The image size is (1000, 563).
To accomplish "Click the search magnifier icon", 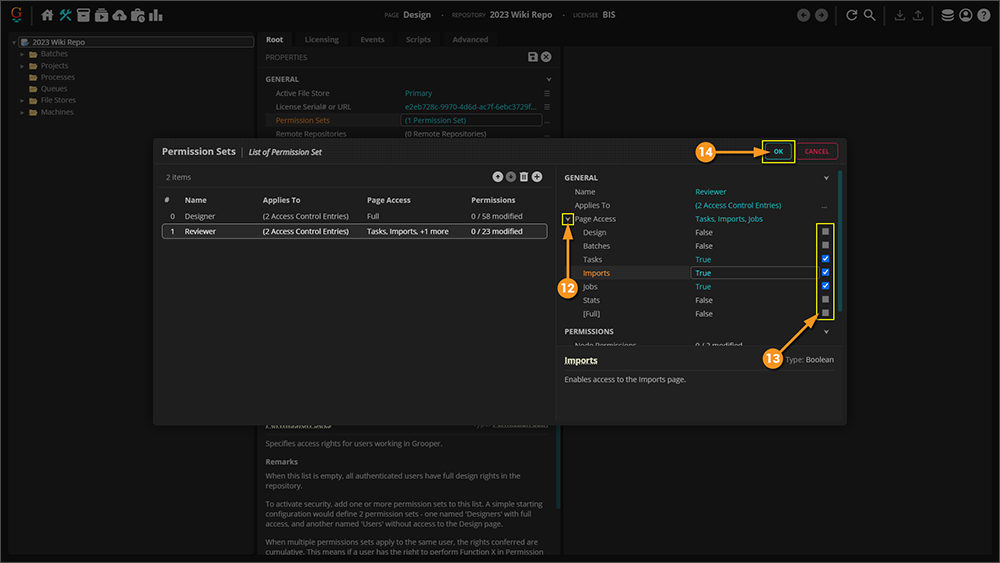I will tap(870, 15).
